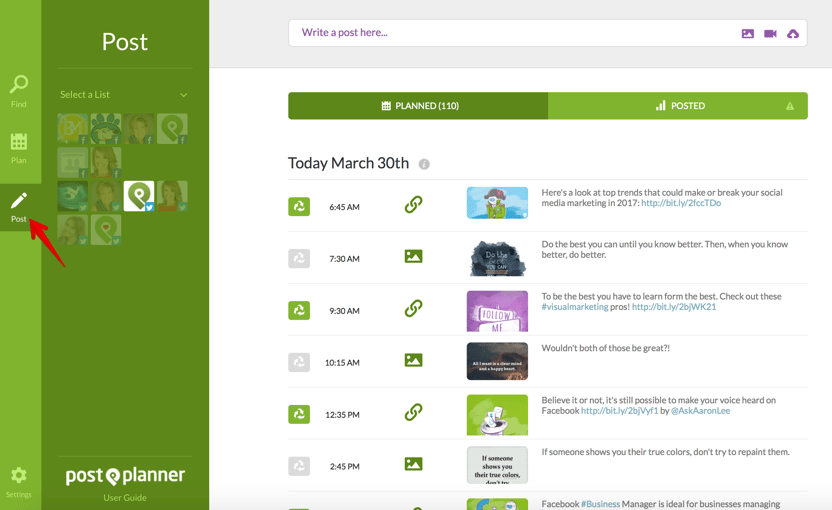The height and width of the screenshot is (510, 832).
Task: Open the User Guide link
Action: click(125, 498)
